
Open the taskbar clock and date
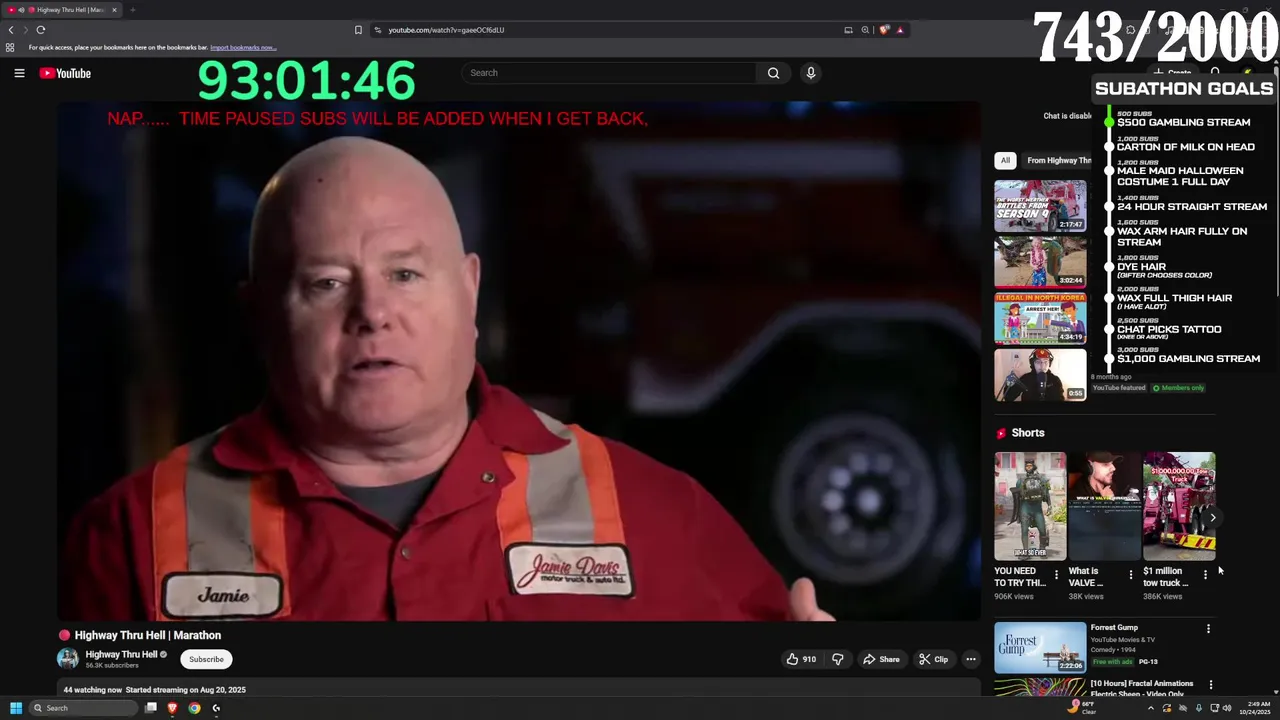(x=1255, y=708)
